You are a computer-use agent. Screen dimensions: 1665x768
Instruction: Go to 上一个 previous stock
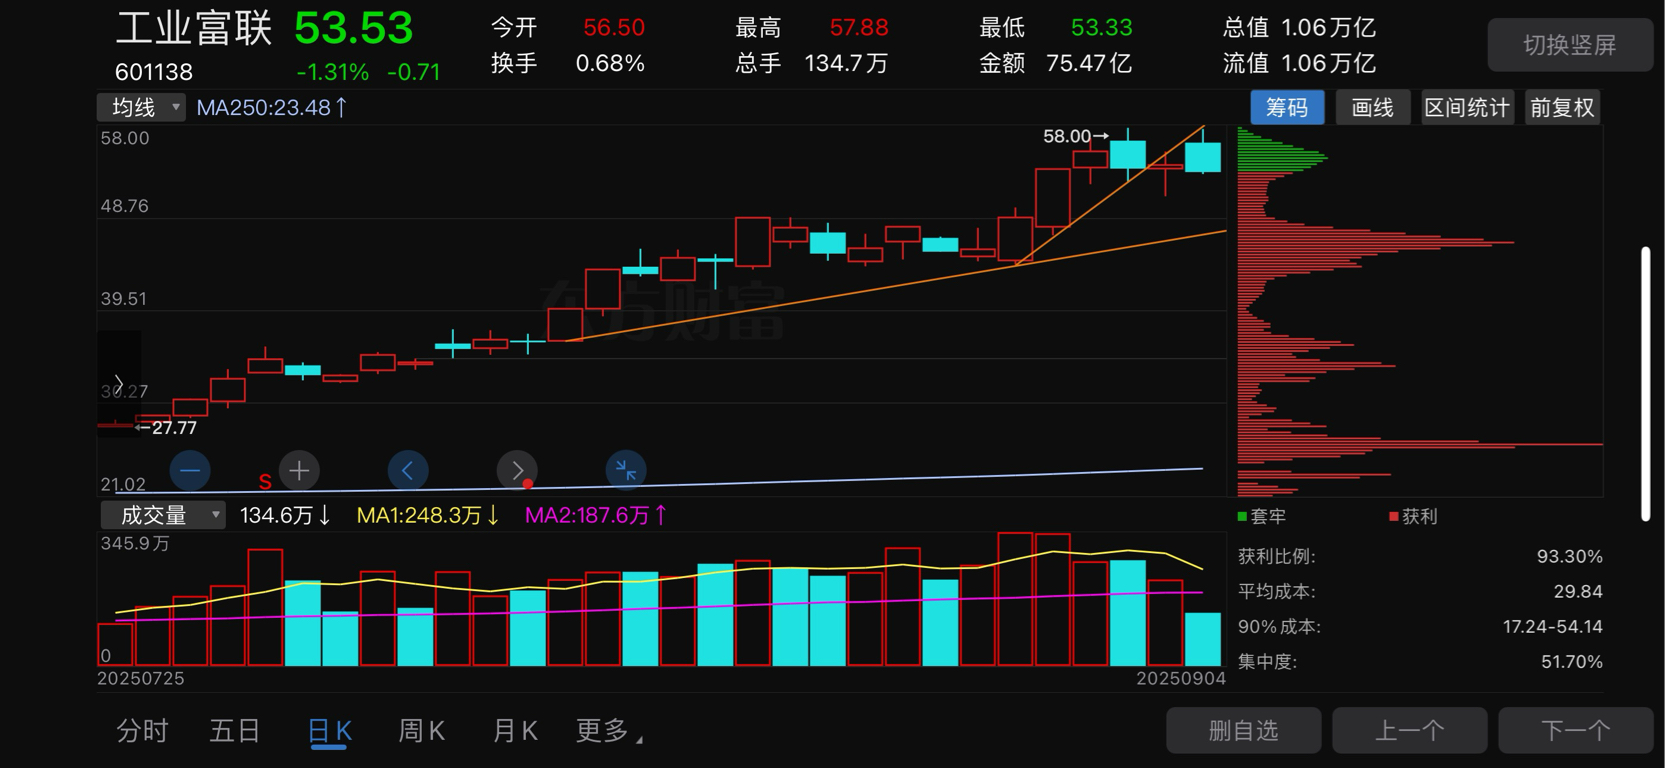click(1410, 731)
